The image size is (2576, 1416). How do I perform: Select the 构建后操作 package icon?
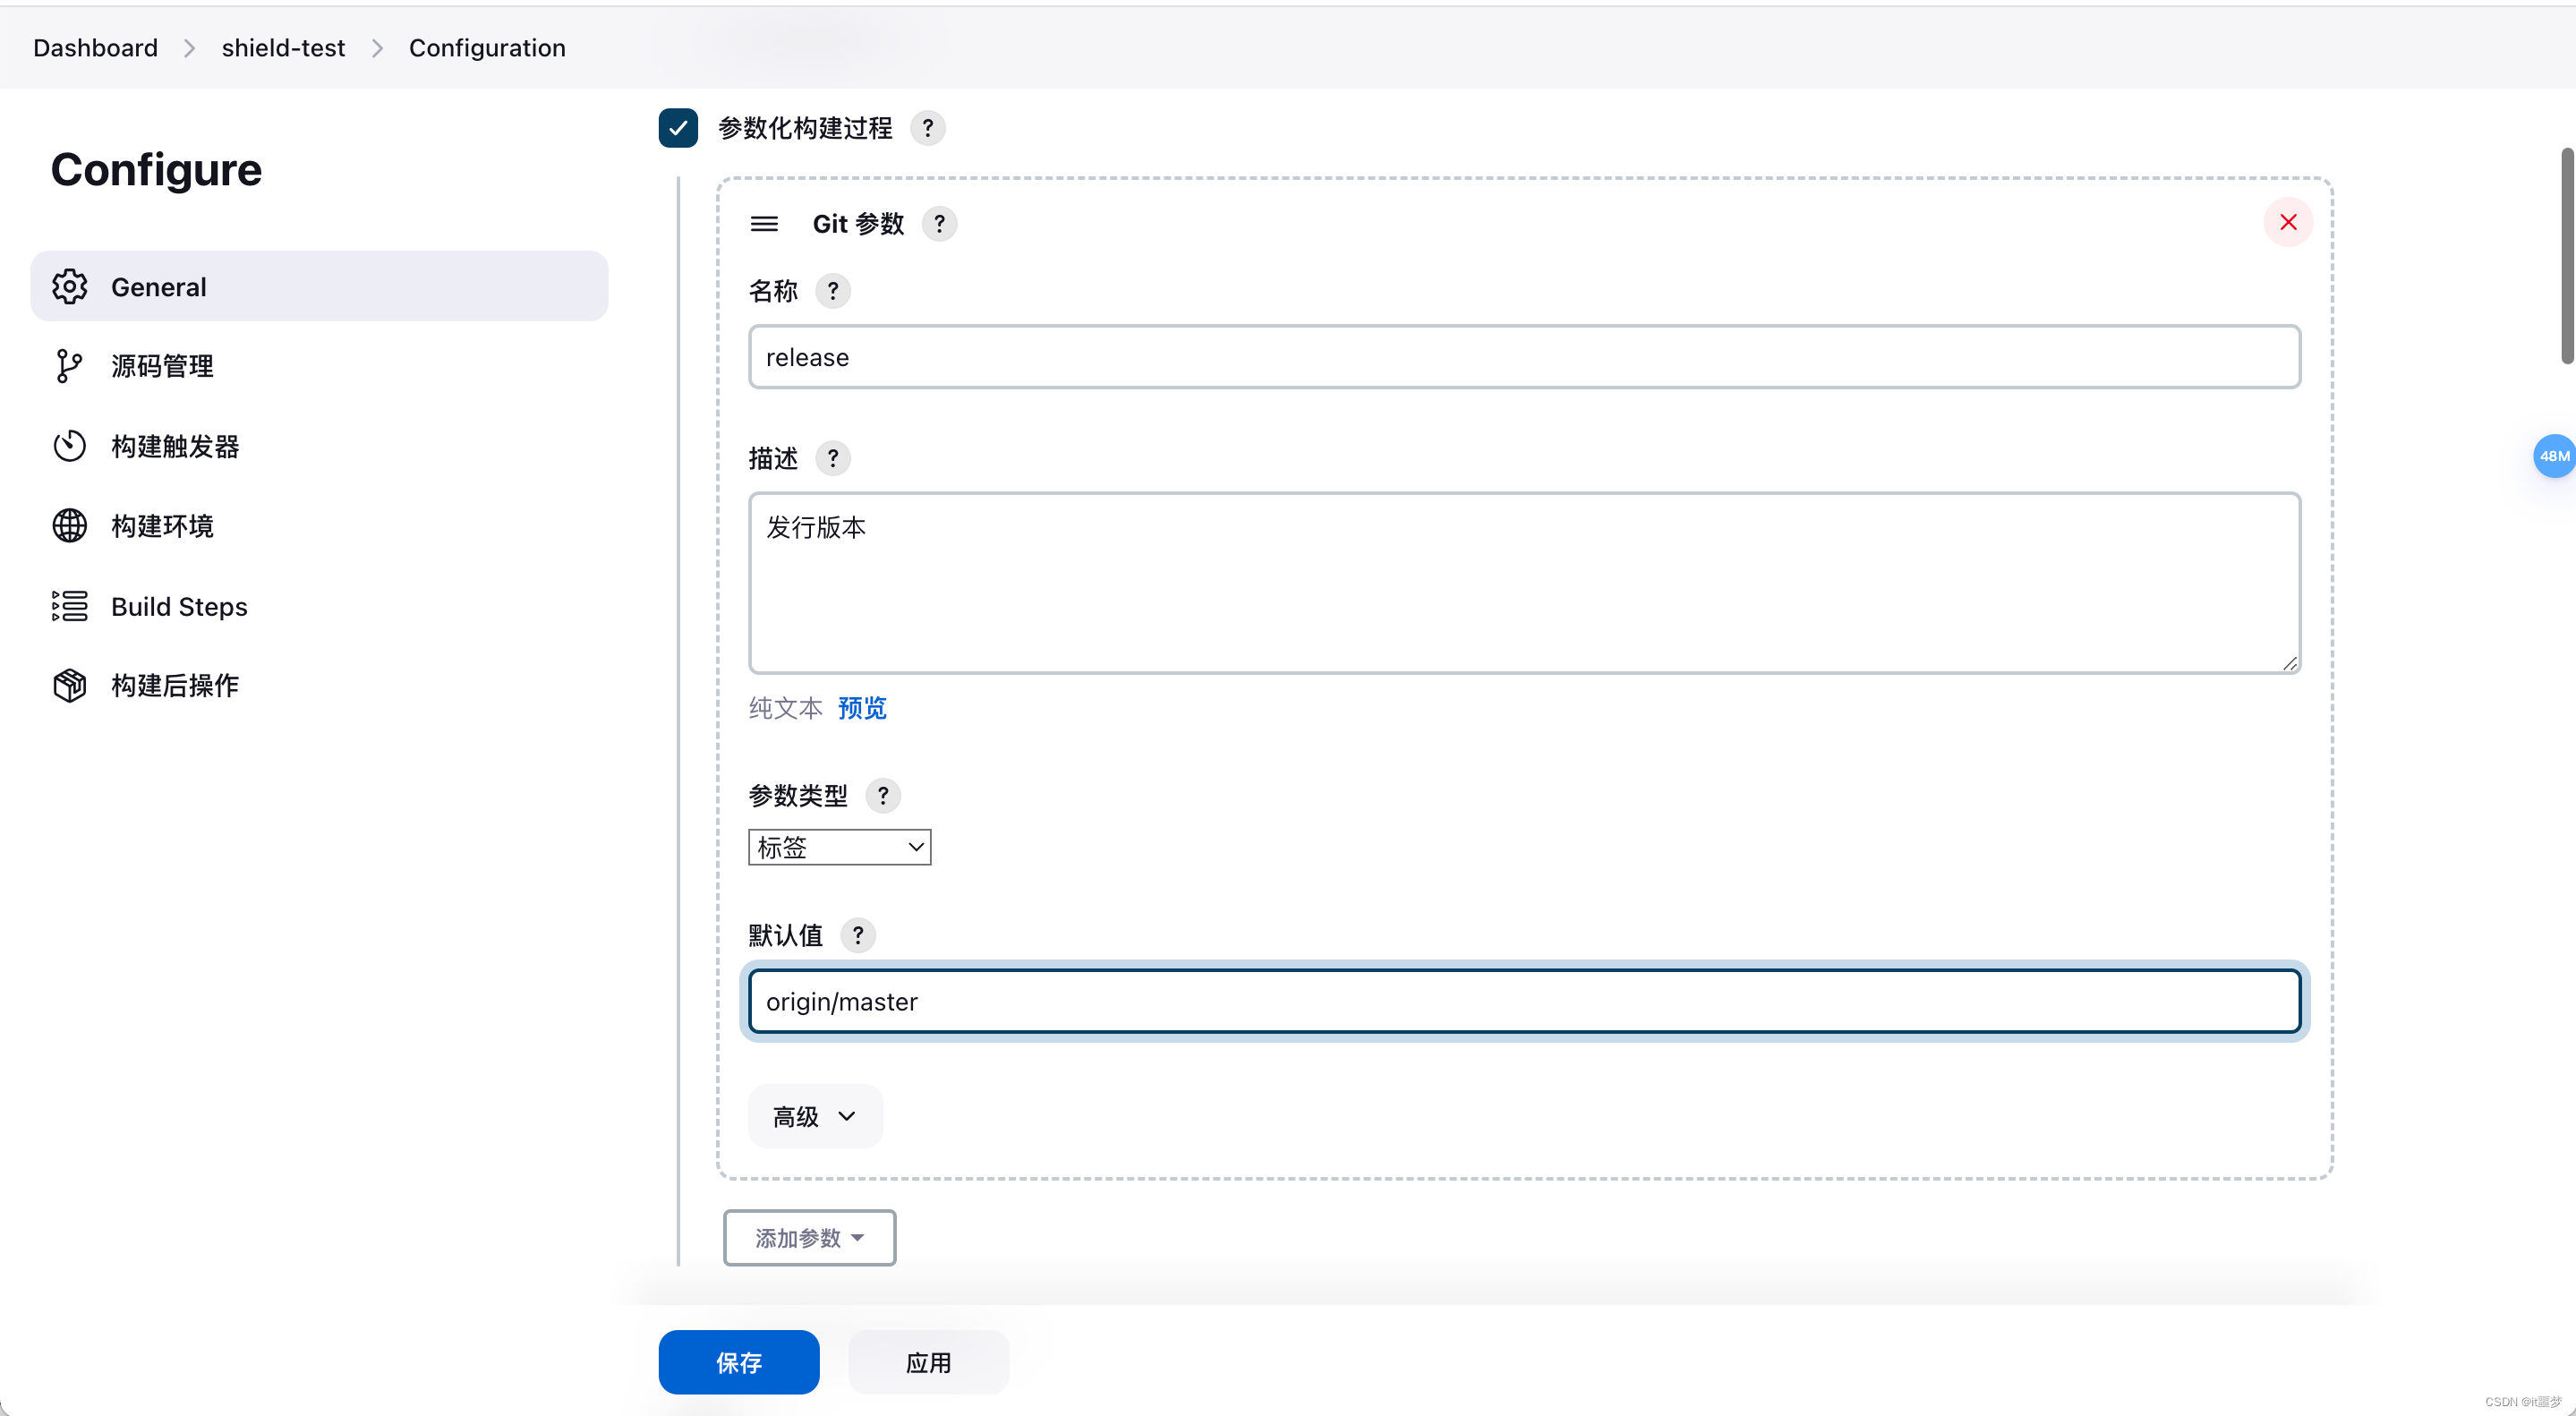pos(68,685)
